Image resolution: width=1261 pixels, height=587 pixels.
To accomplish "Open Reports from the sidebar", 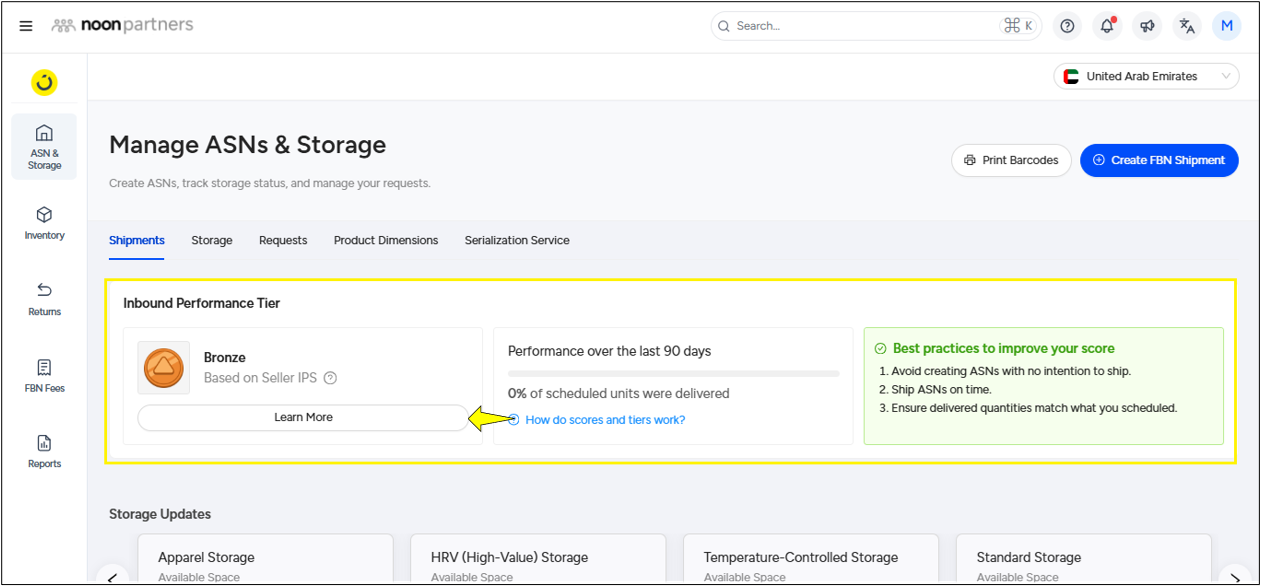I will [x=44, y=451].
